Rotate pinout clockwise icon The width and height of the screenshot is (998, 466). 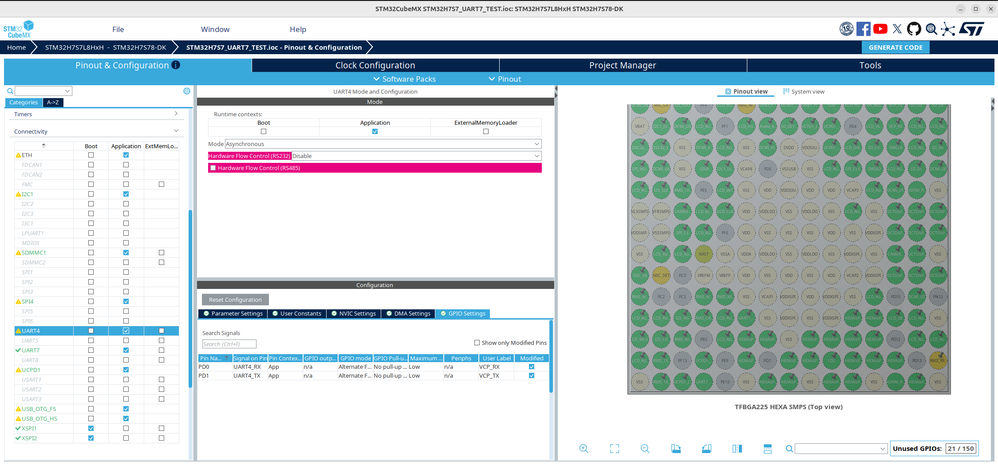(x=676, y=448)
